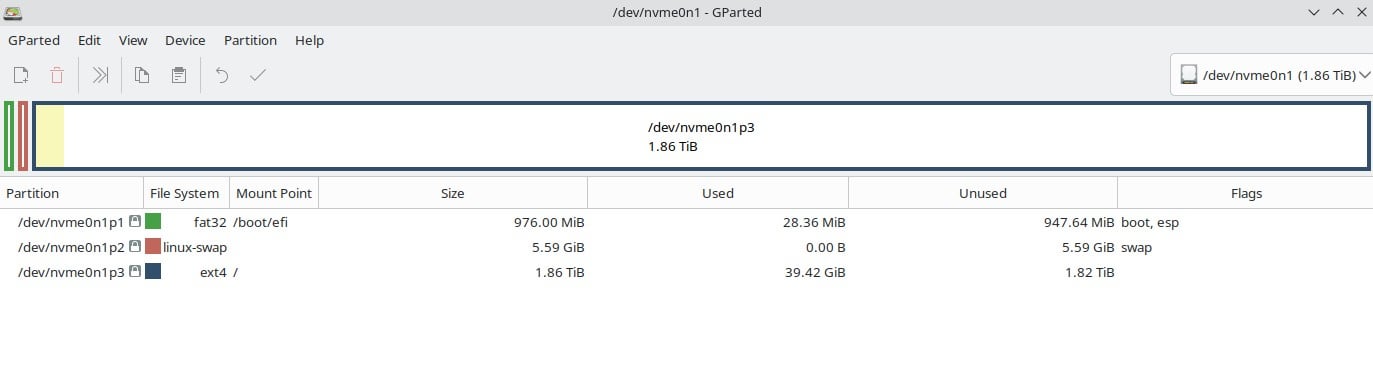Open the Partition menu

click(x=250, y=41)
